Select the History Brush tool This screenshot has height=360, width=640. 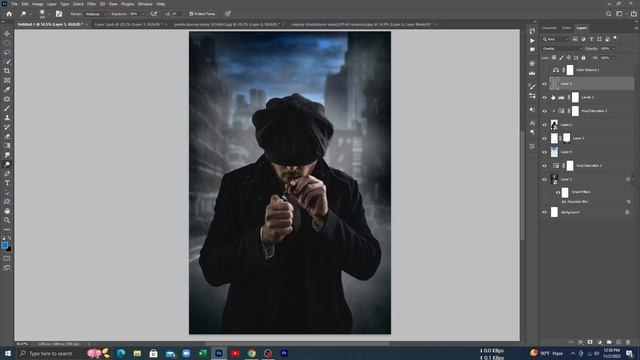coord(7,127)
